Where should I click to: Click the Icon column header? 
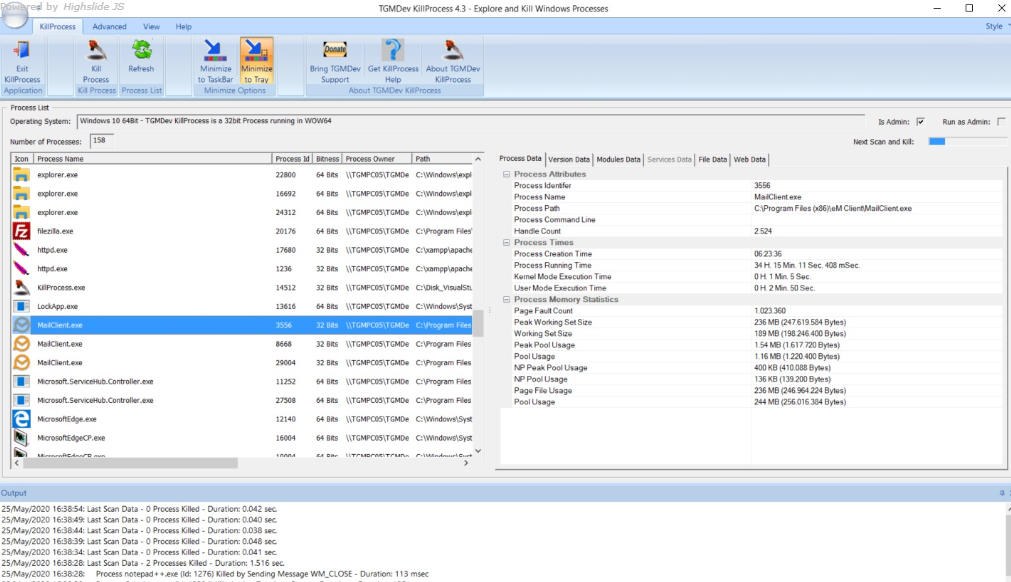(x=22, y=159)
